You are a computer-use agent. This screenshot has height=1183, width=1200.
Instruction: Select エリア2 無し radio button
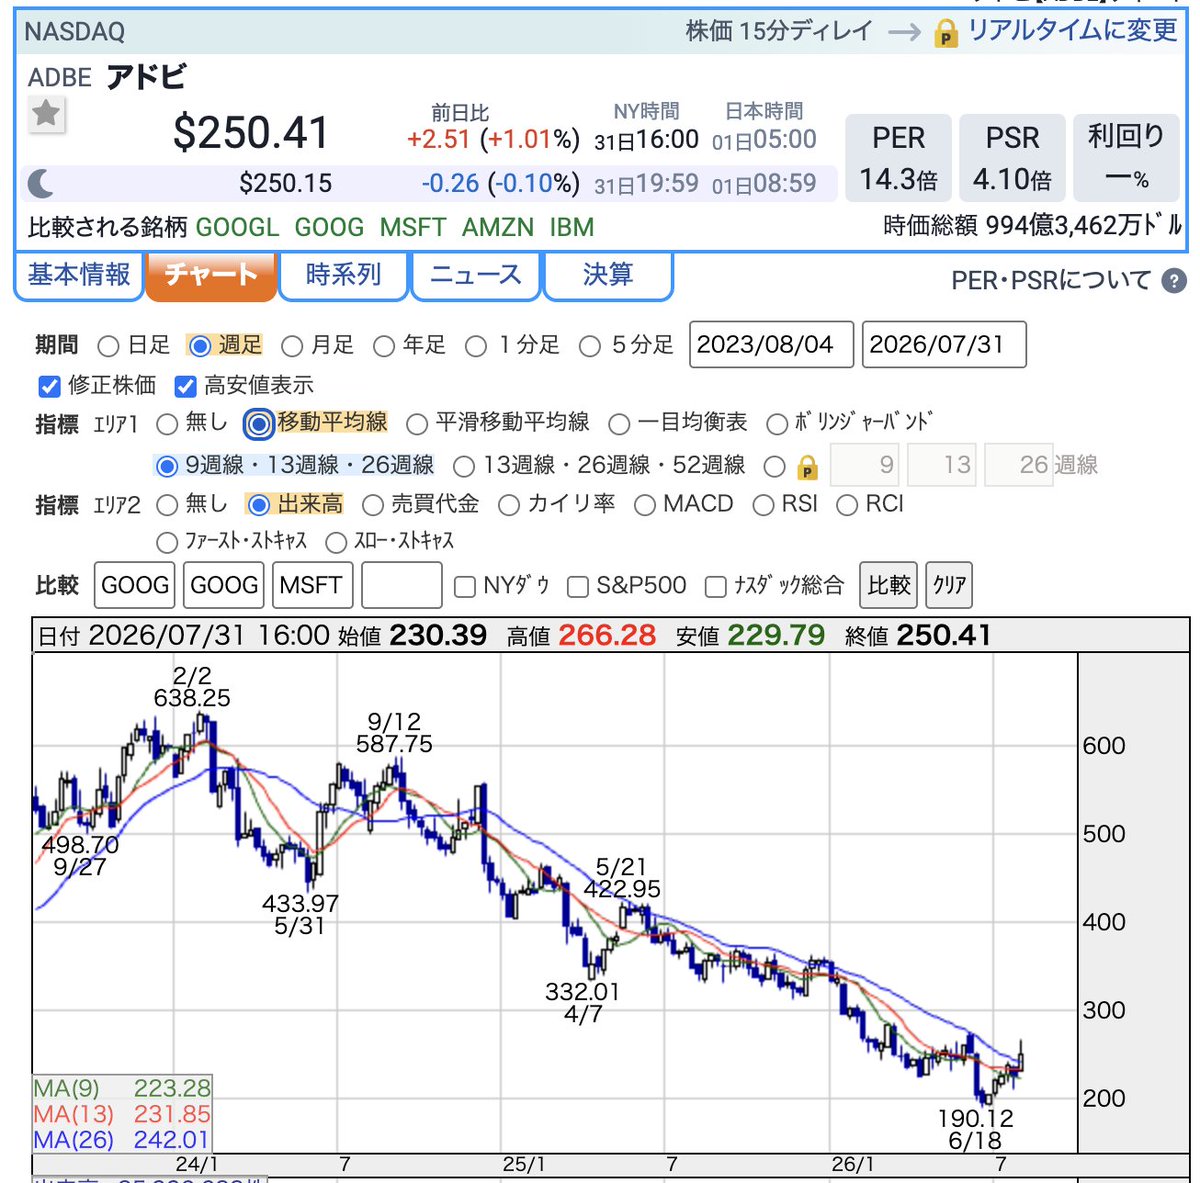(x=167, y=505)
